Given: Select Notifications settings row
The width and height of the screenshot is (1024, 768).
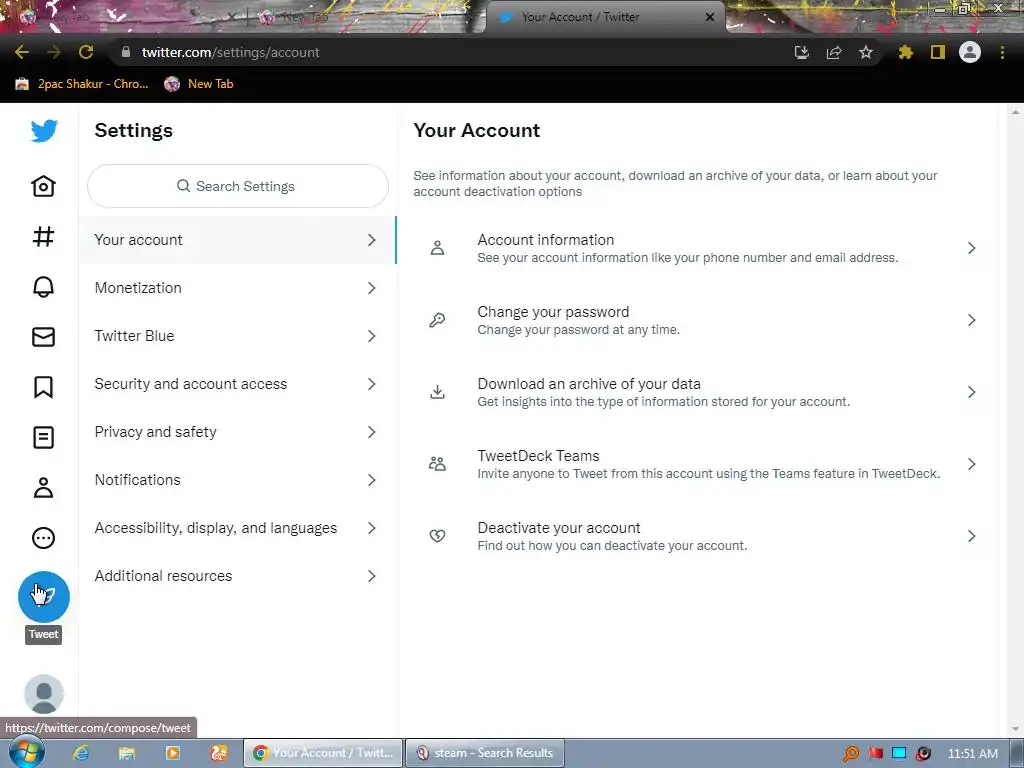Looking at the screenshot, I should (x=238, y=480).
